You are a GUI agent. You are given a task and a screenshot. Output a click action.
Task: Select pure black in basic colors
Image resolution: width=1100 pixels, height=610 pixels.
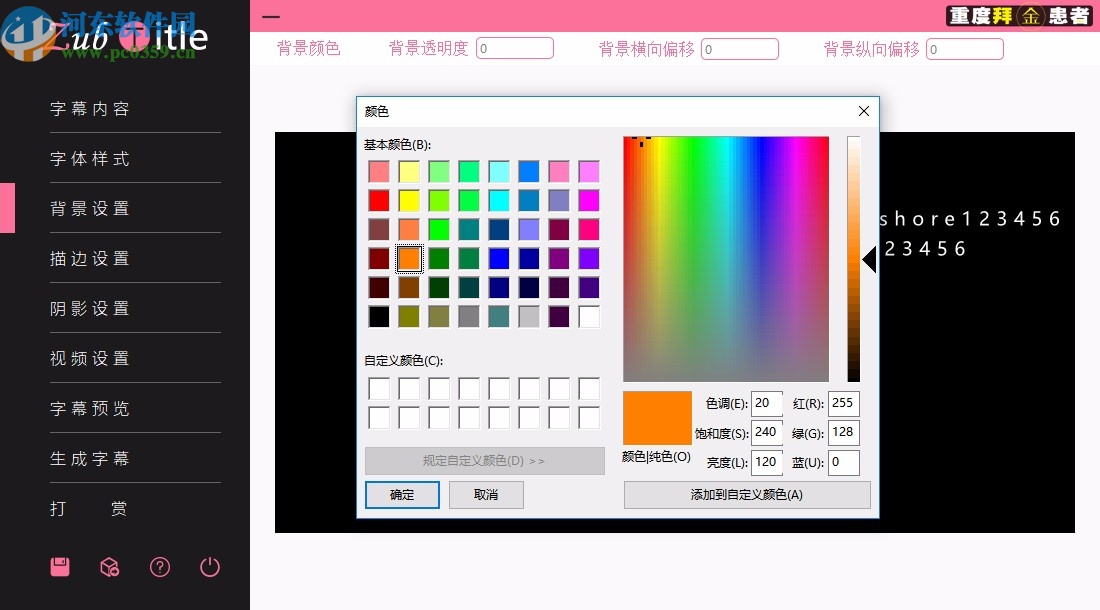tap(379, 316)
